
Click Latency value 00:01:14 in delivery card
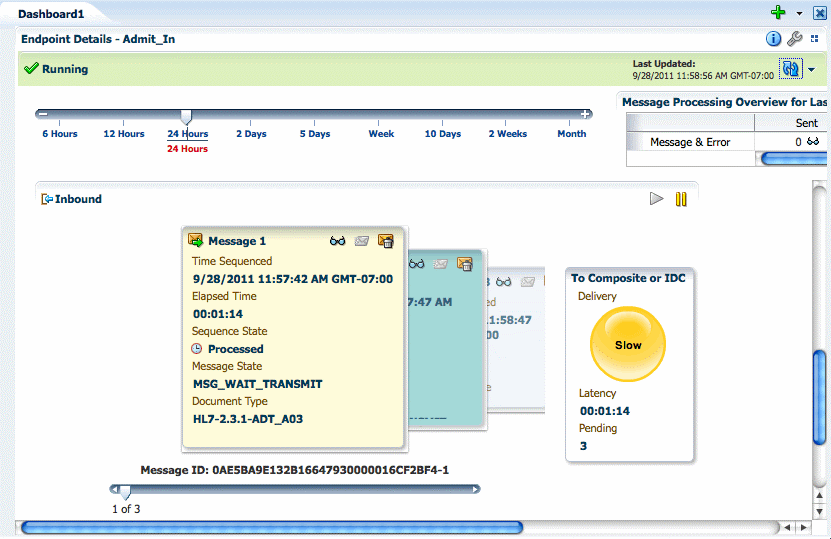click(605, 411)
